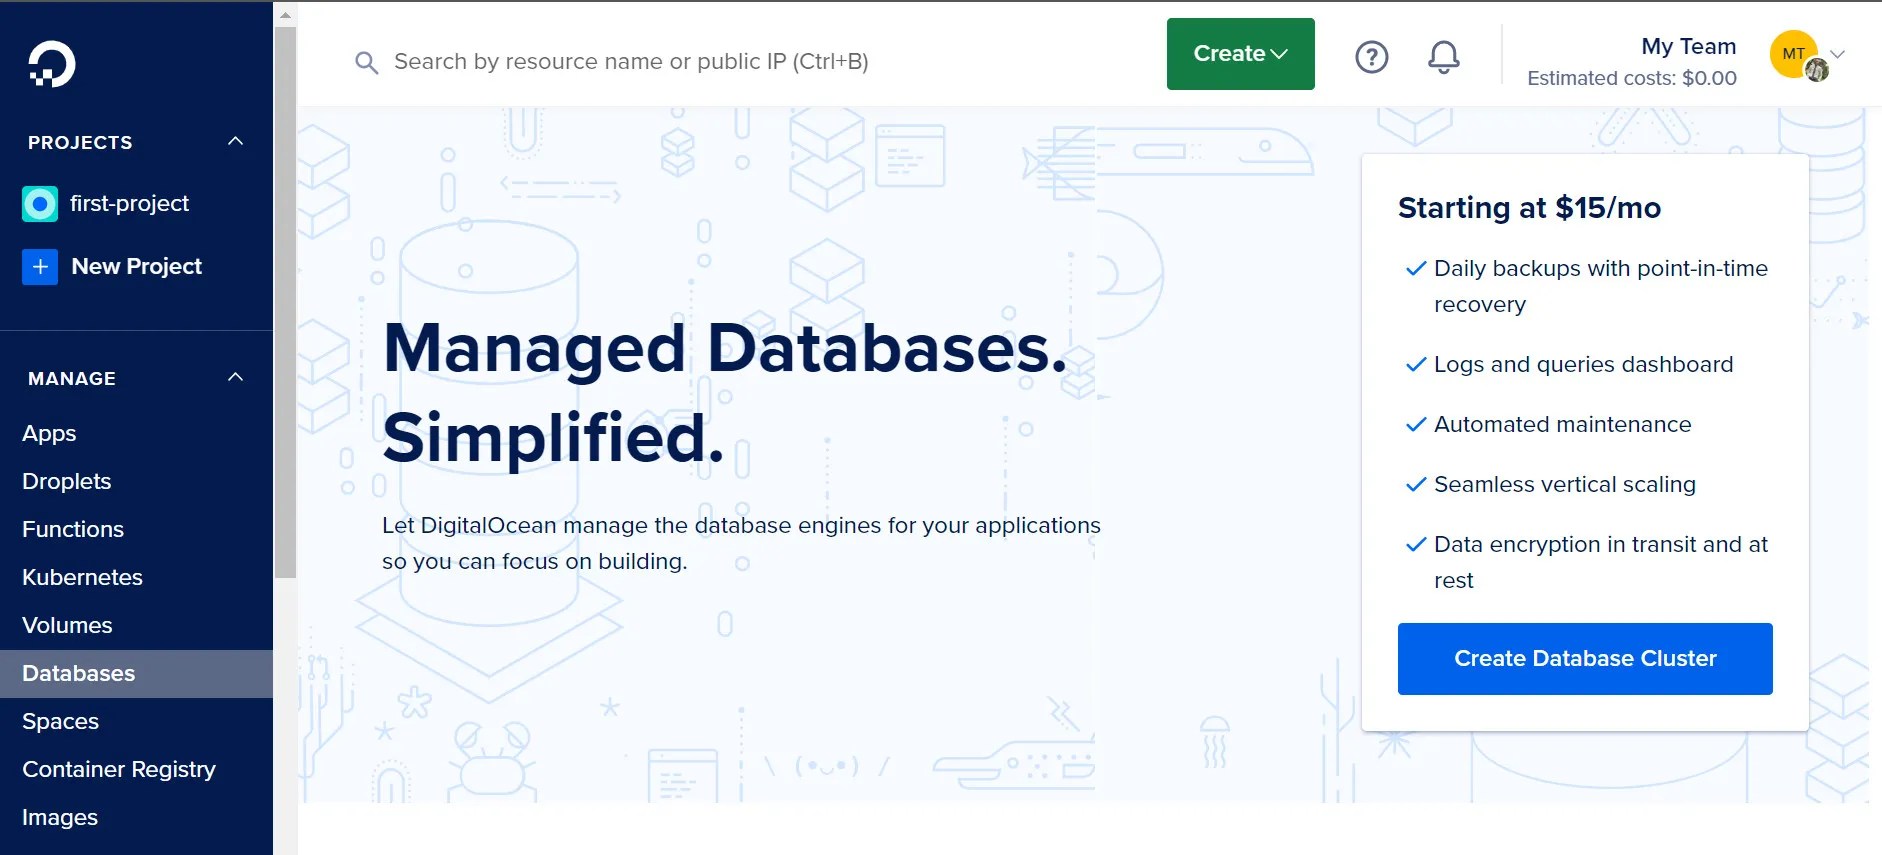
Task: Collapse the PROJECTS section
Action: click(x=235, y=142)
